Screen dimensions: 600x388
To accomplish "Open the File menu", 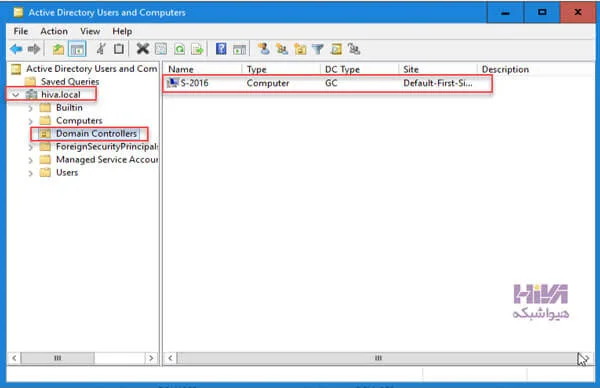I will tap(21, 31).
